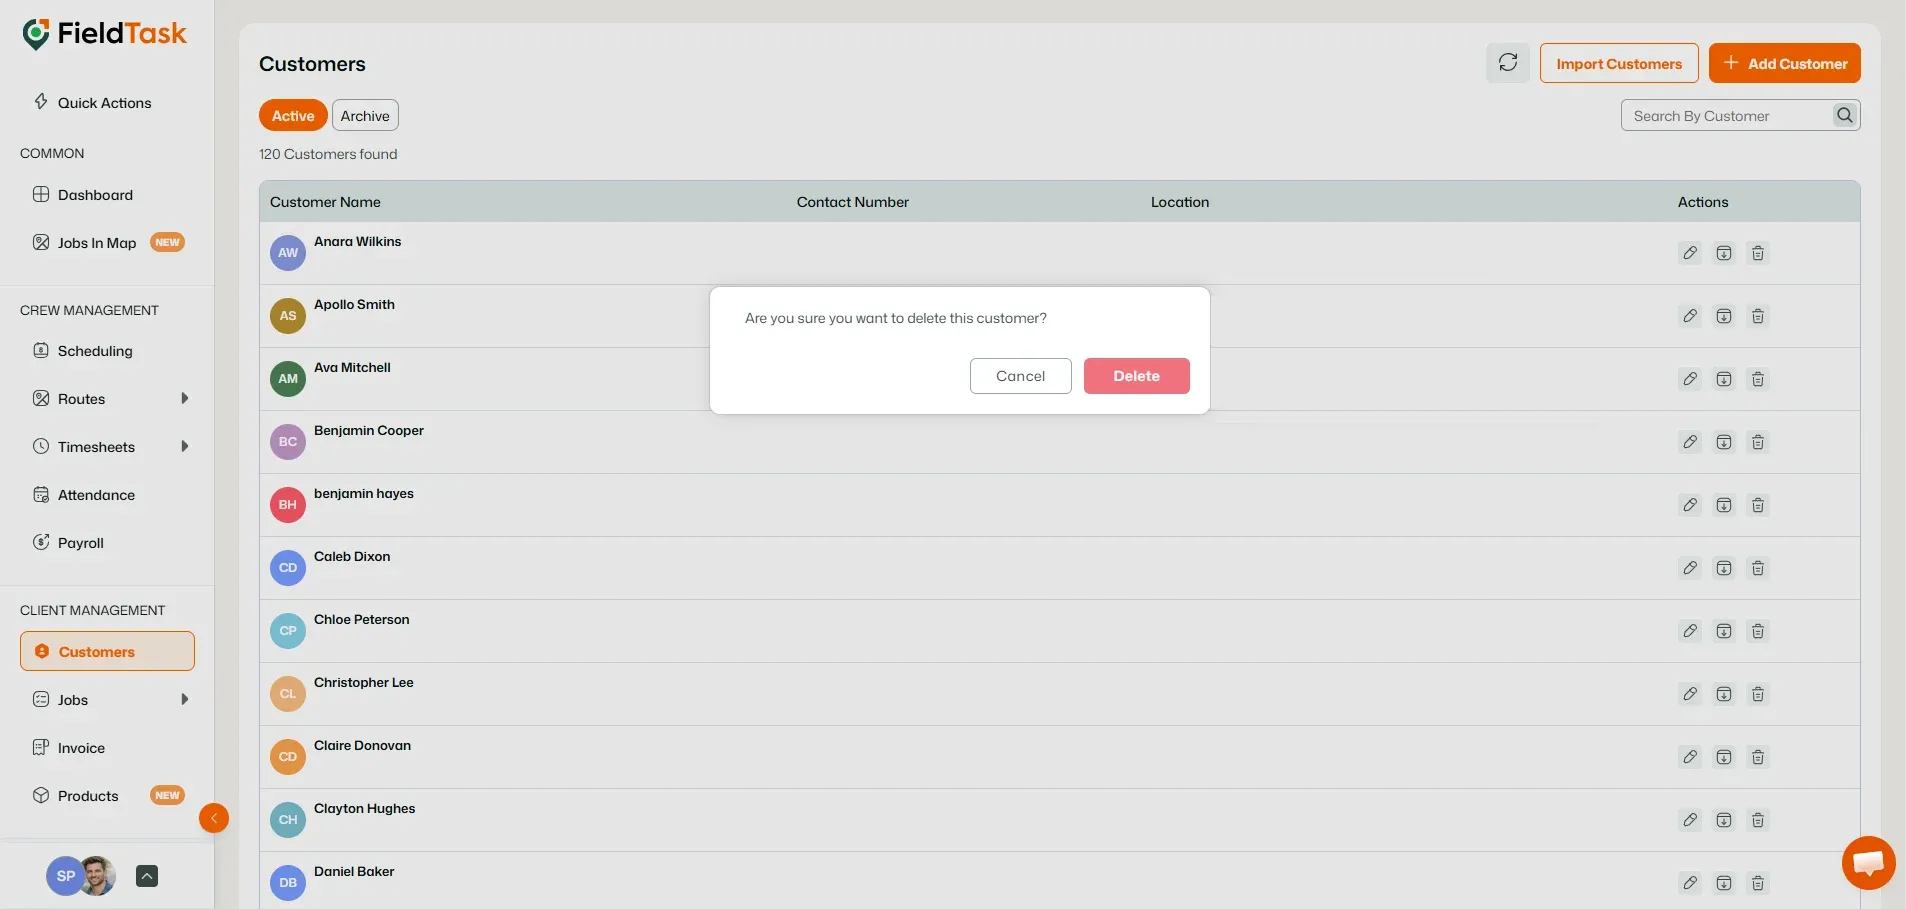Edit customer Daniel Baker
This screenshot has height=909, width=1906.
(x=1690, y=883)
